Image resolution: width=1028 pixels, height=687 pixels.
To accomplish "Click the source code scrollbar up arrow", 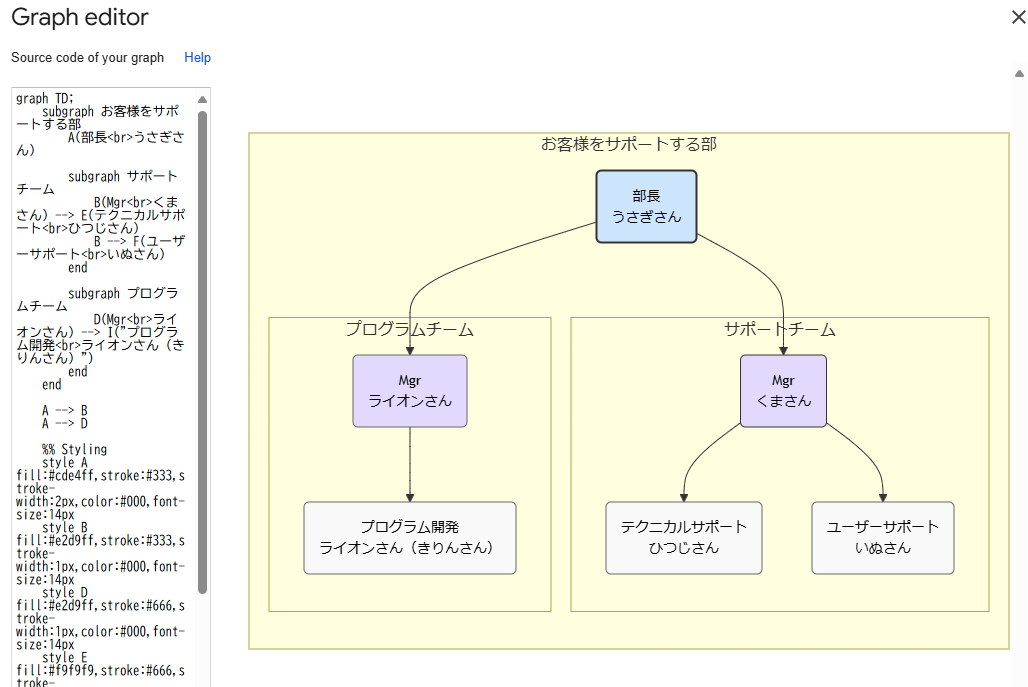I will click(203, 100).
